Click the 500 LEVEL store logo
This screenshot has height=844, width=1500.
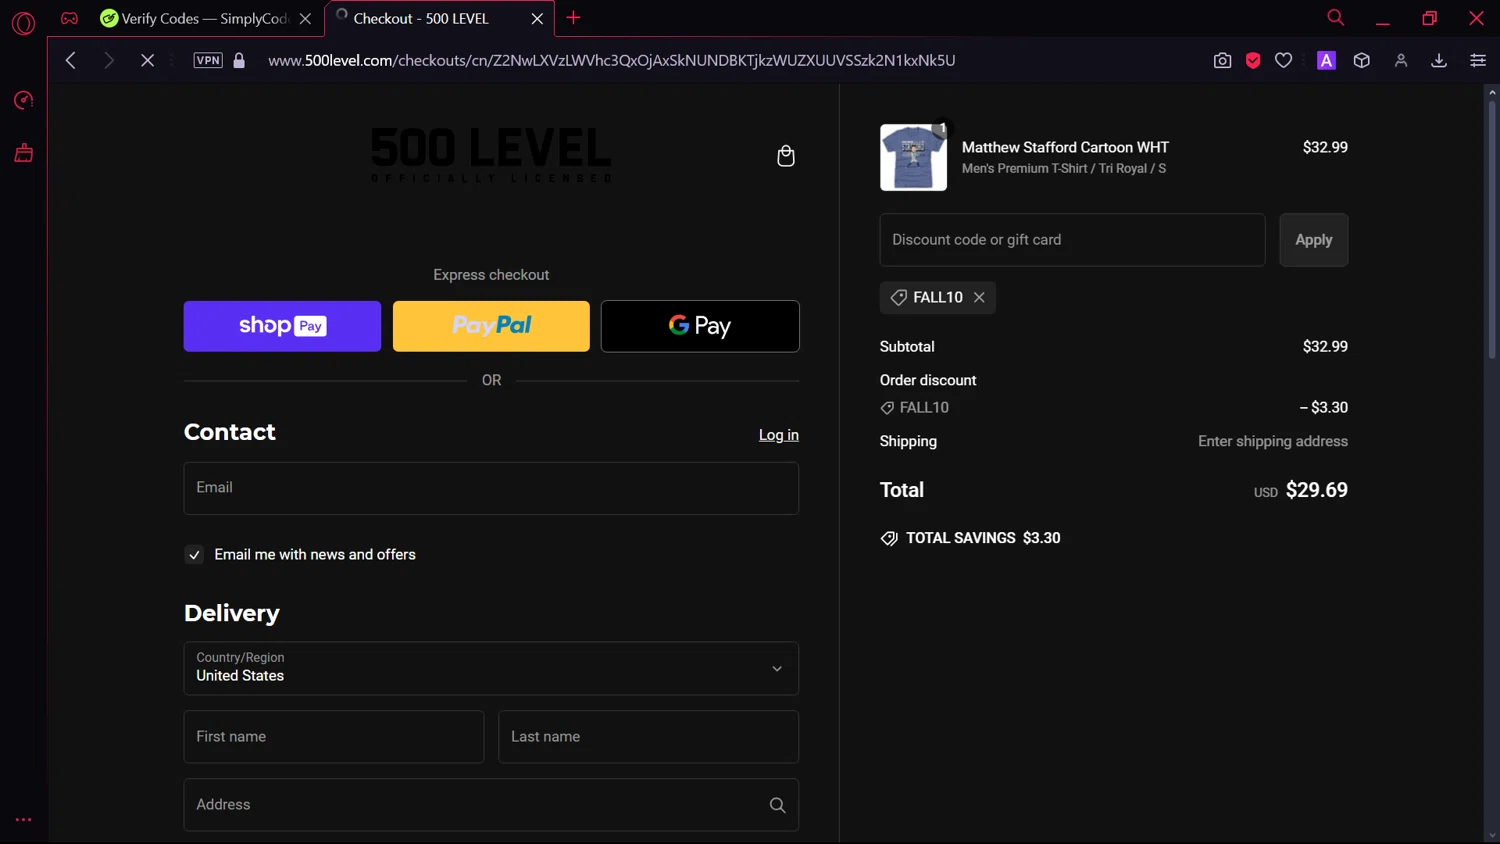491,154
